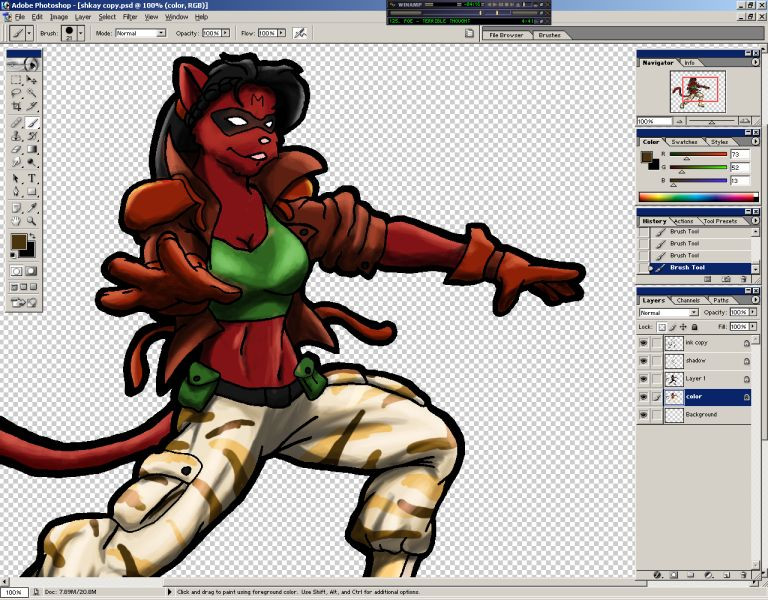Select the Path Selection tool

(x=16, y=179)
